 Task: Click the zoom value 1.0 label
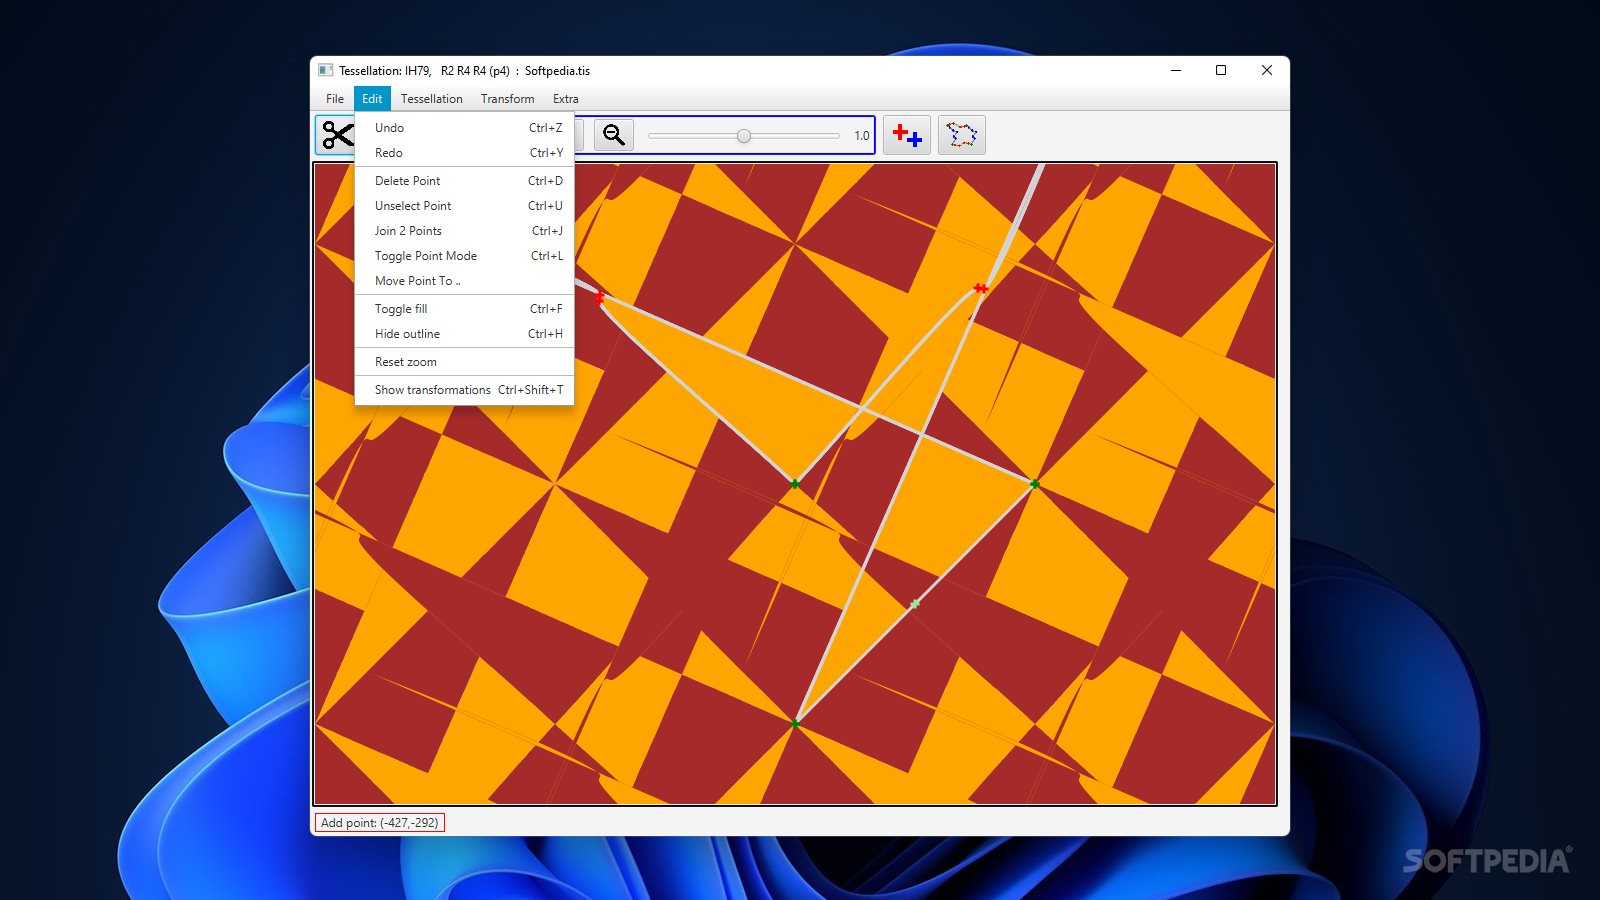point(862,136)
